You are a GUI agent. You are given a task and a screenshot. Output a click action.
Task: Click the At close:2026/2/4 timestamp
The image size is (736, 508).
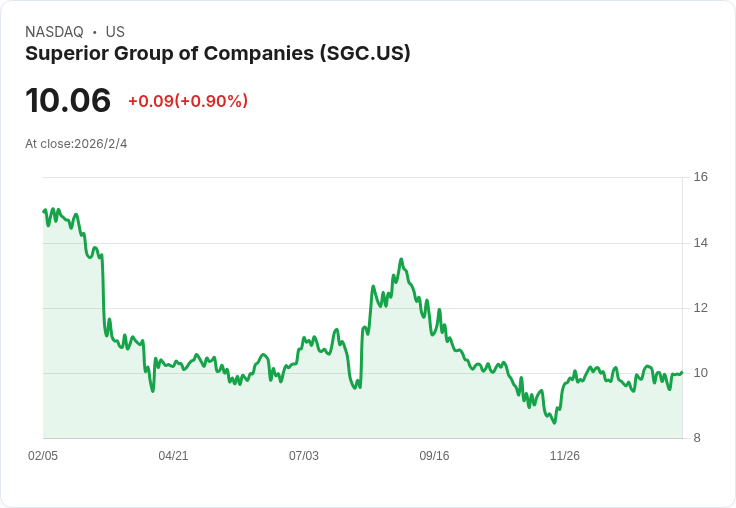(76, 144)
